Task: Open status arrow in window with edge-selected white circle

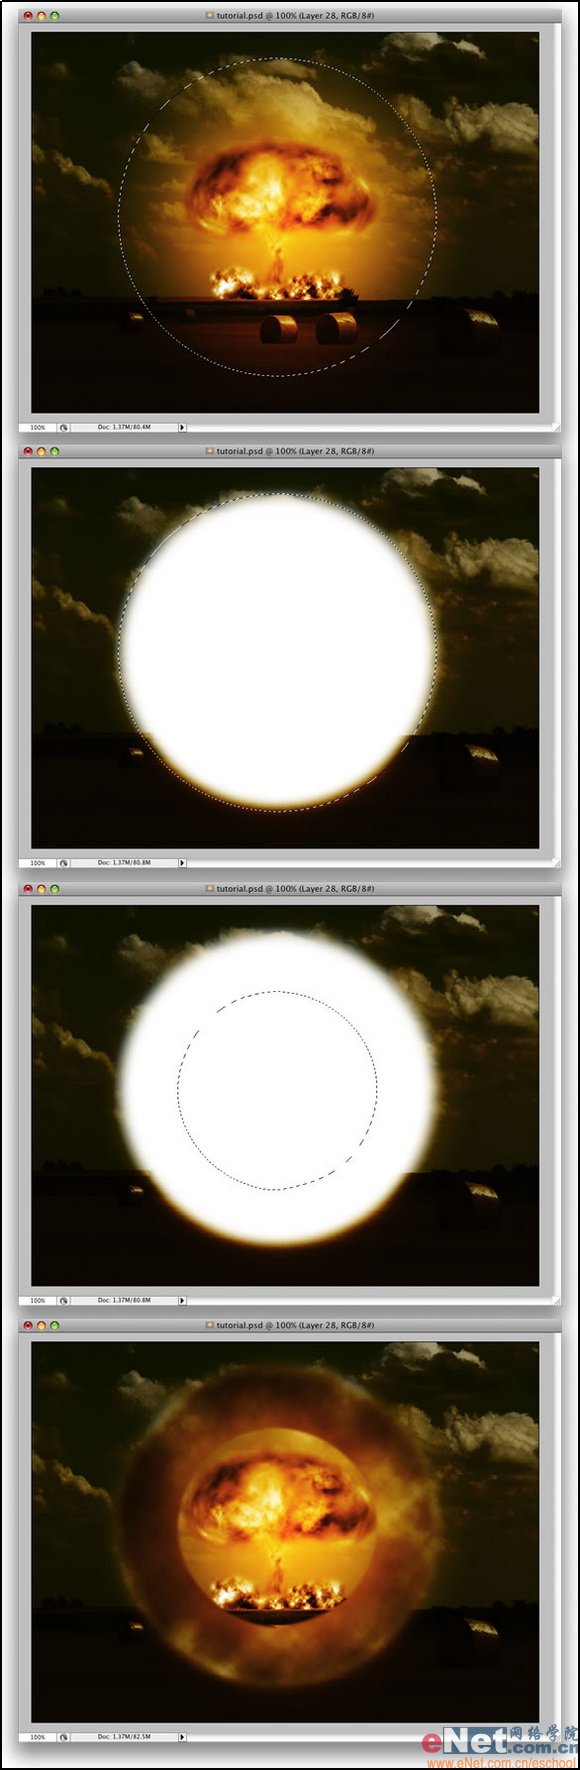Action: pos(182,862)
